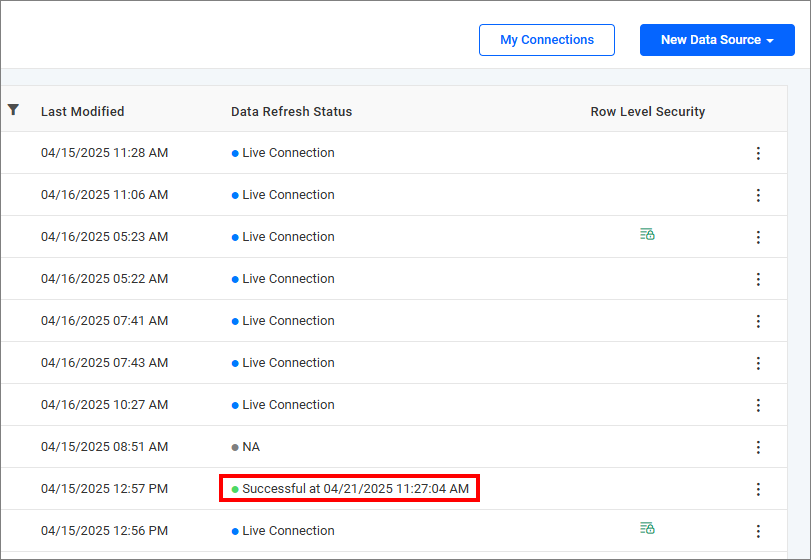The image size is (811, 560).
Task: Expand the New Data Source dropdown
Action: (x=717, y=40)
